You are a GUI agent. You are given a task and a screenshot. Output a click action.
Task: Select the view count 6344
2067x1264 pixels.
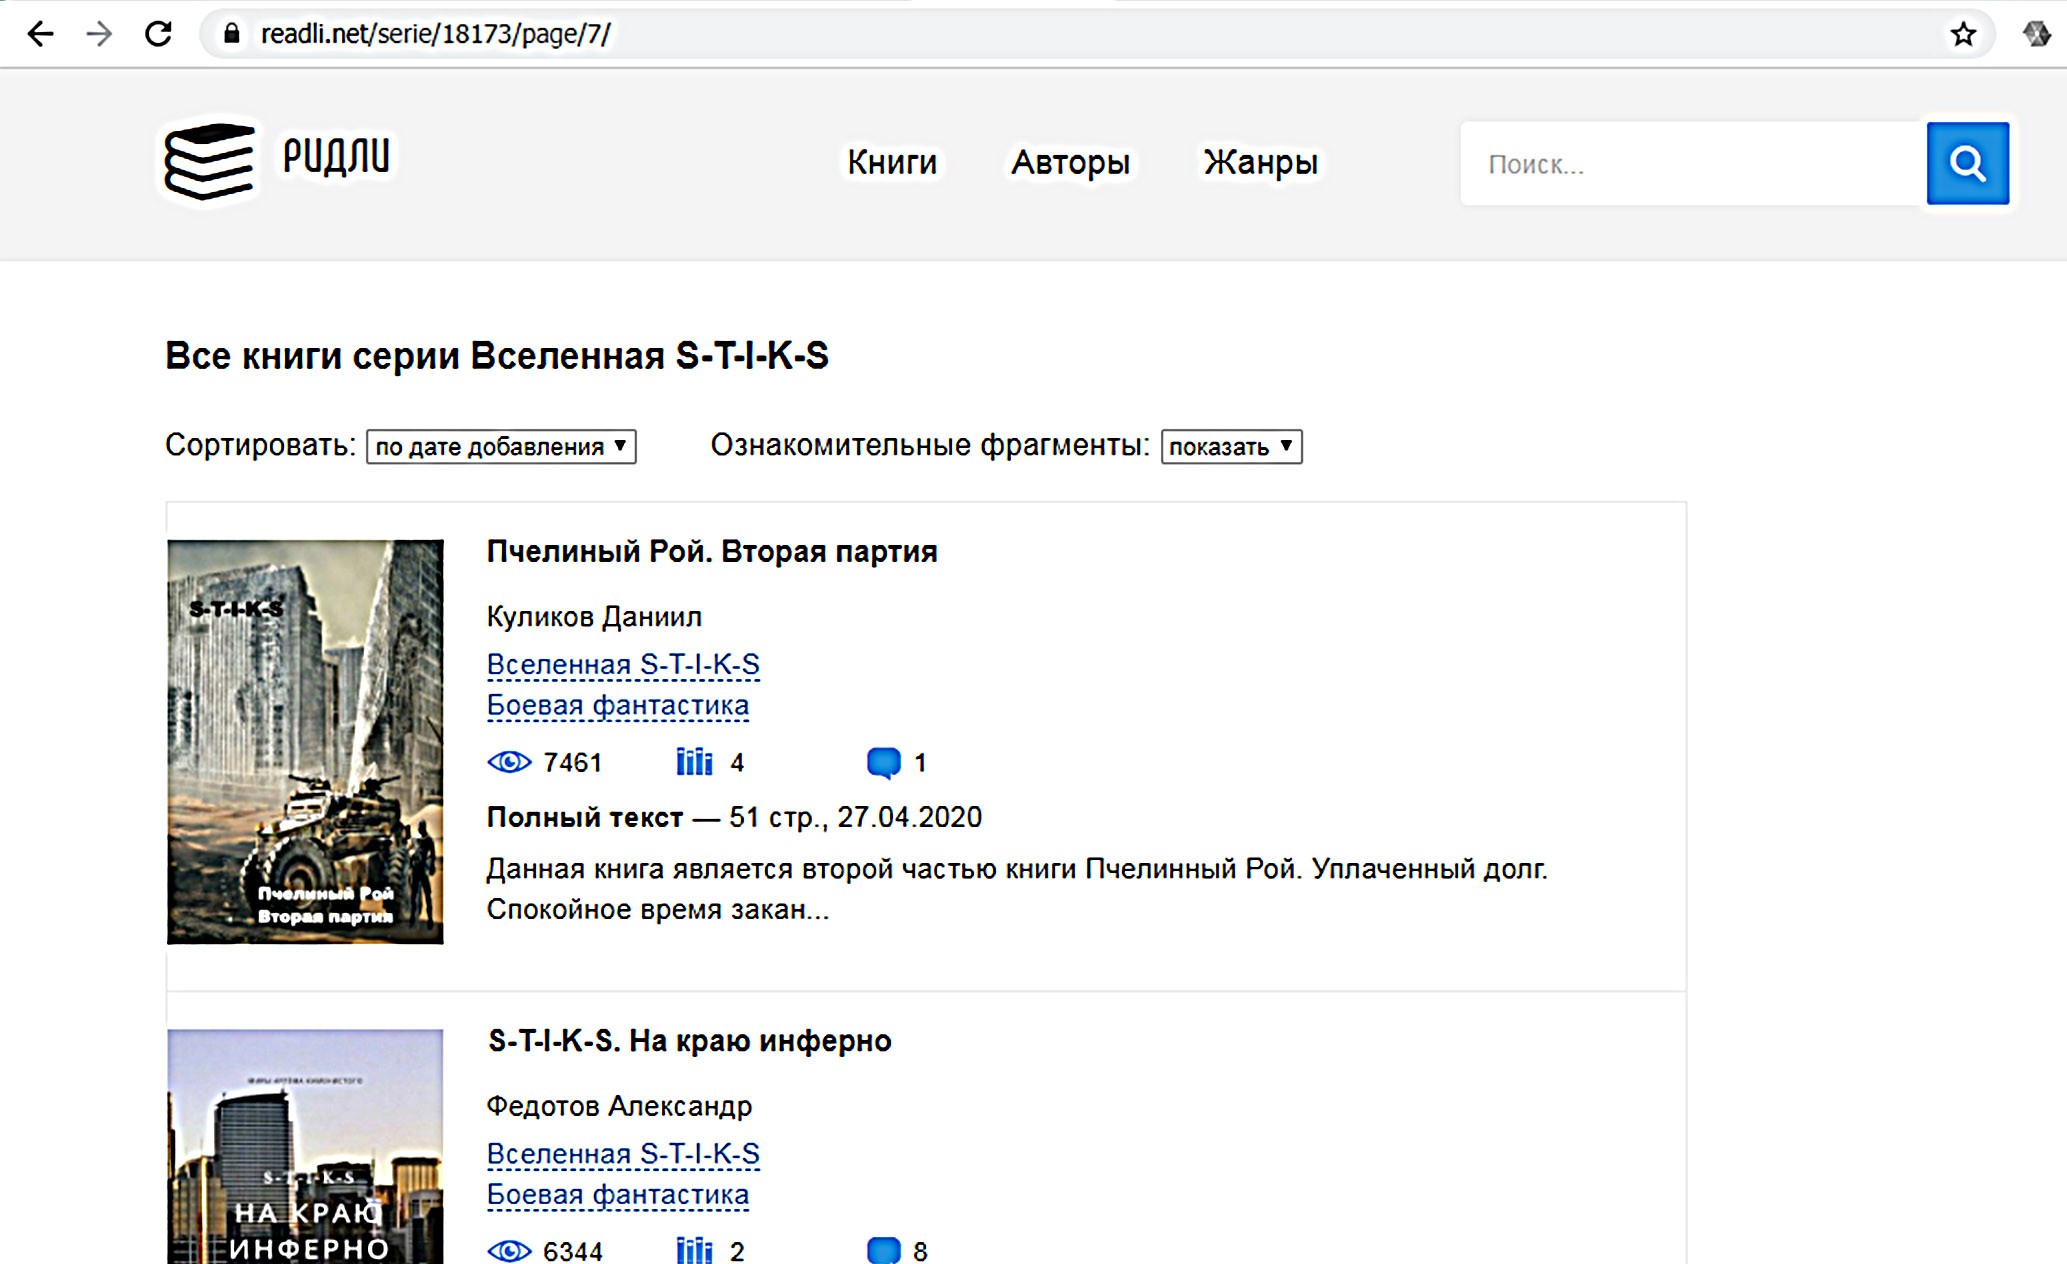tap(572, 1252)
